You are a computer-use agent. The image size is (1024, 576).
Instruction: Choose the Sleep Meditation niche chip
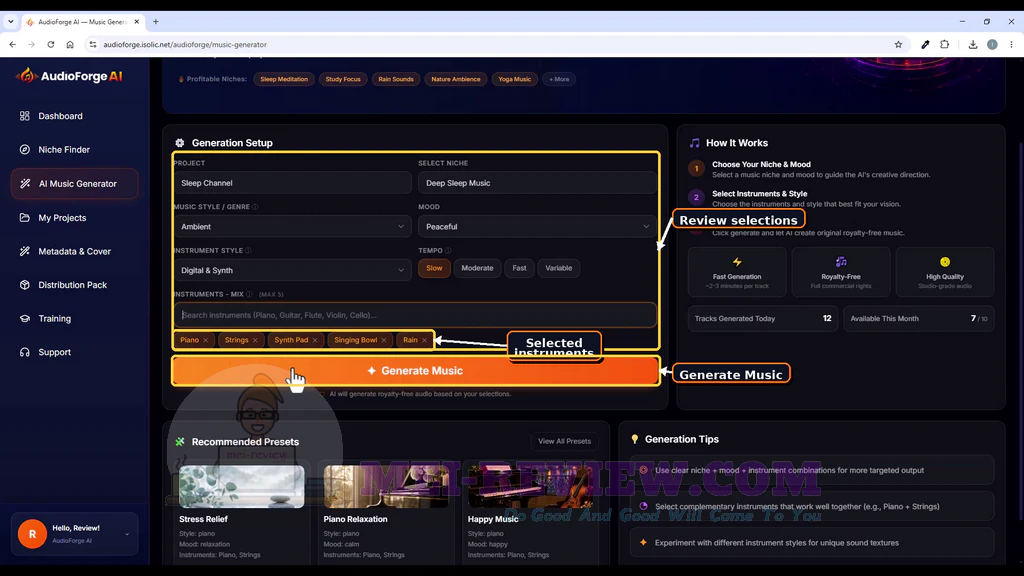284,79
